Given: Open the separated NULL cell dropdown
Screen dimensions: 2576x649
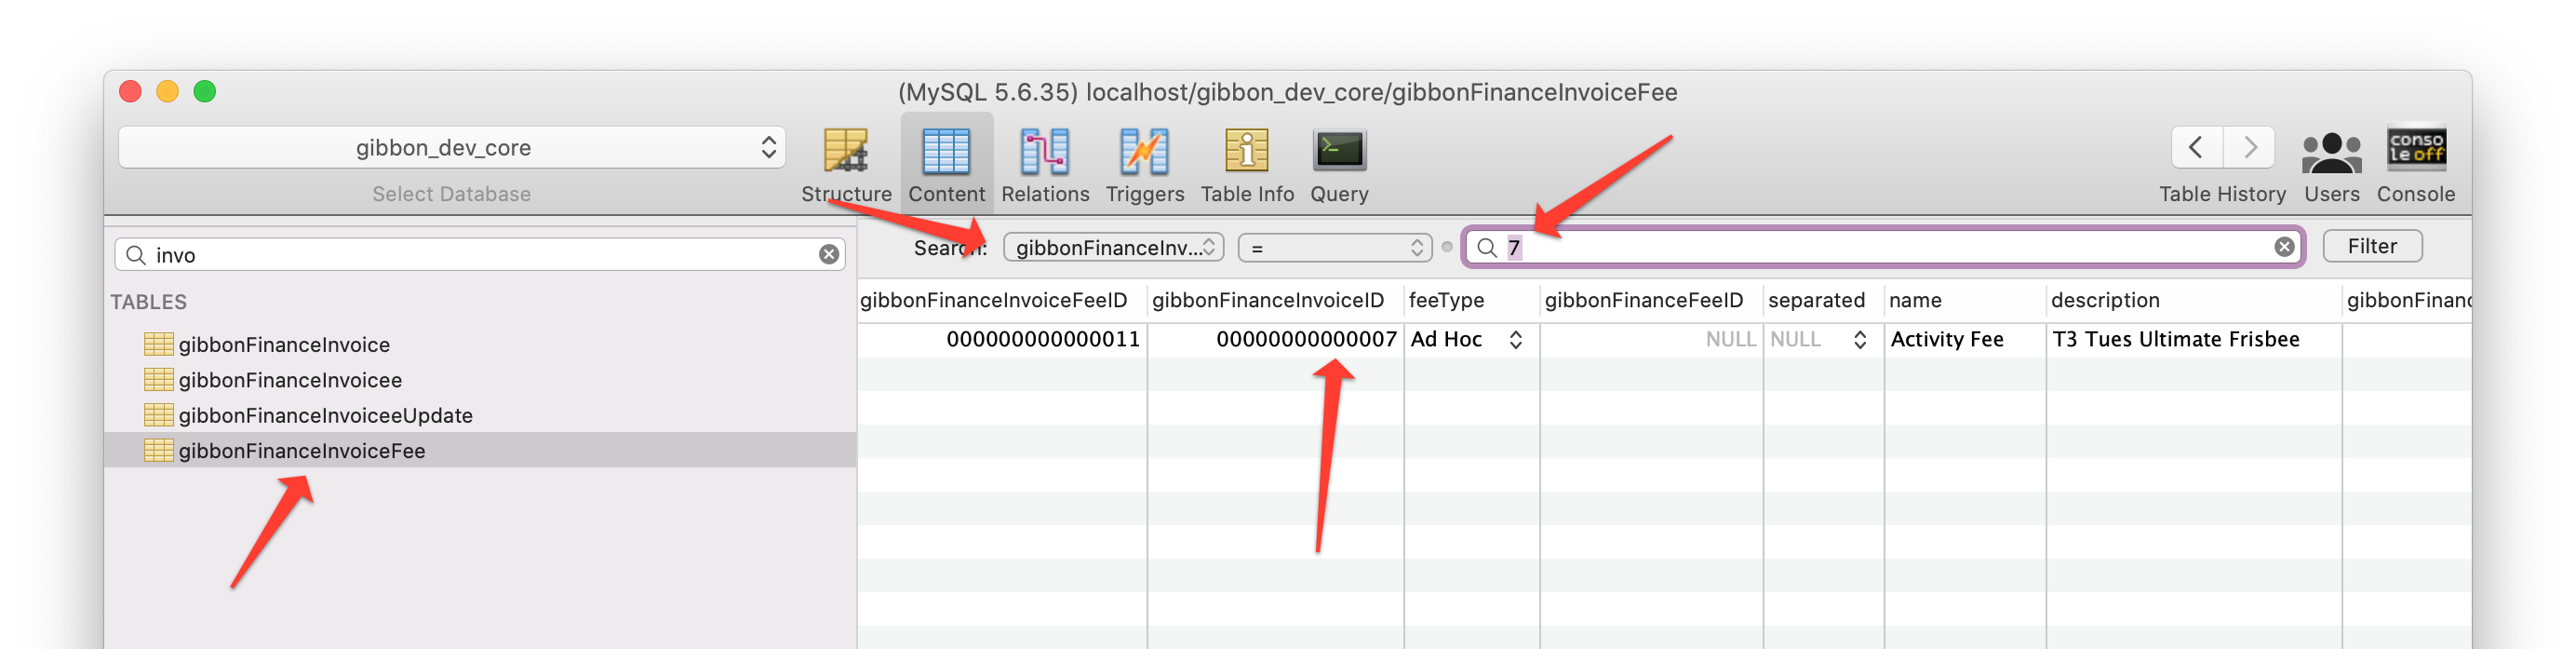Looking at the screenshot, I should 1859,340.
